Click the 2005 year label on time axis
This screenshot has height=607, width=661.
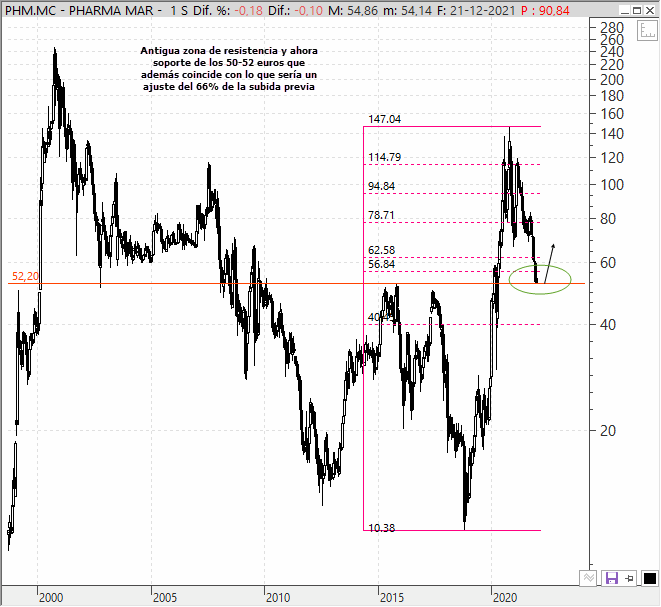click(165, 597)
